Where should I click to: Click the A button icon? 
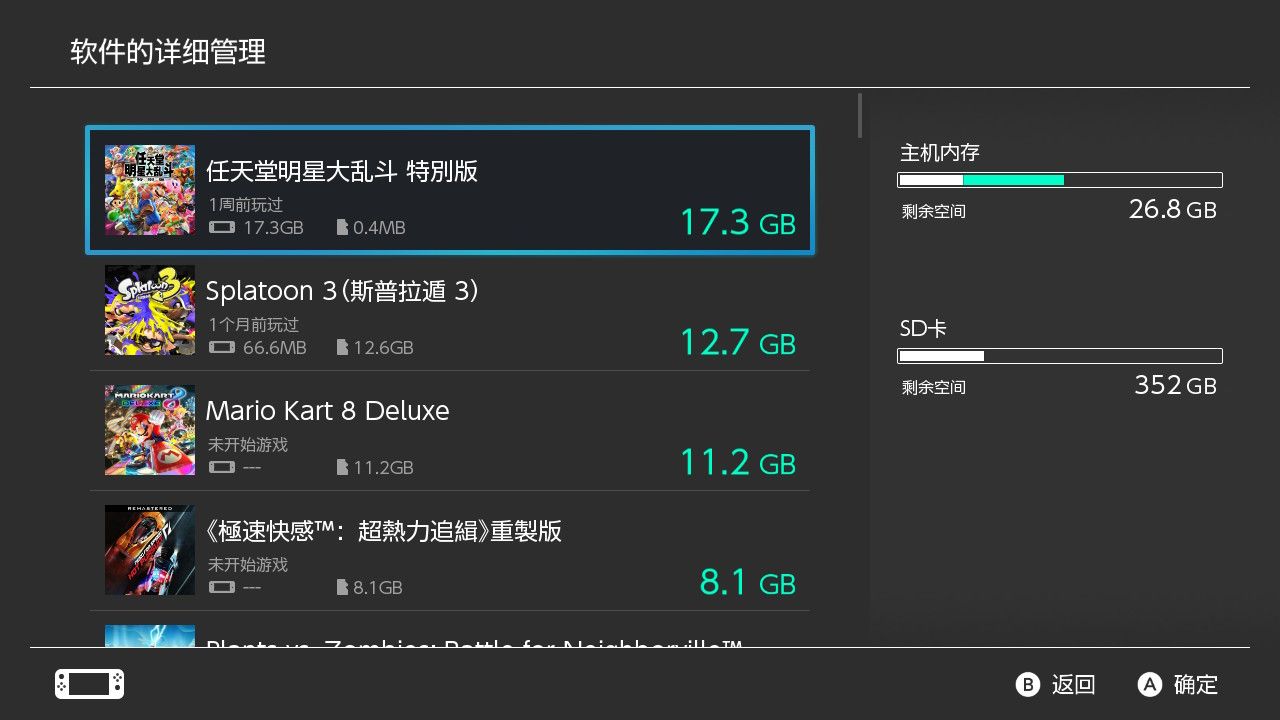[1150, 685]
